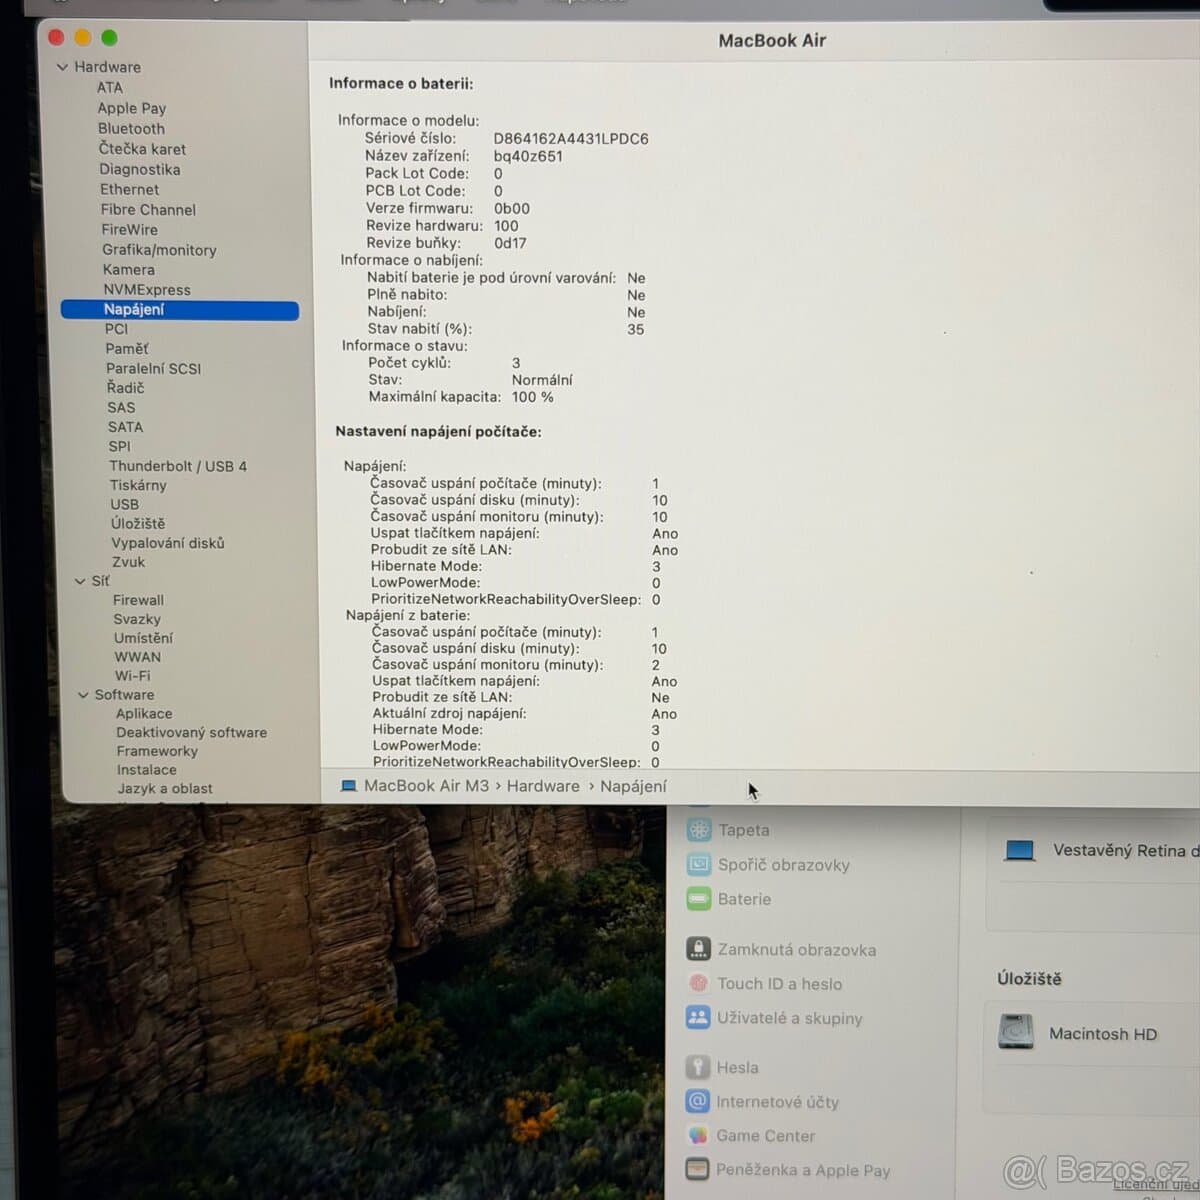This screenshot has height=1200, width=1200.
Task: Select Tiskárny in the sidebar
Action: pyautogui.click(x=138, y=485)
